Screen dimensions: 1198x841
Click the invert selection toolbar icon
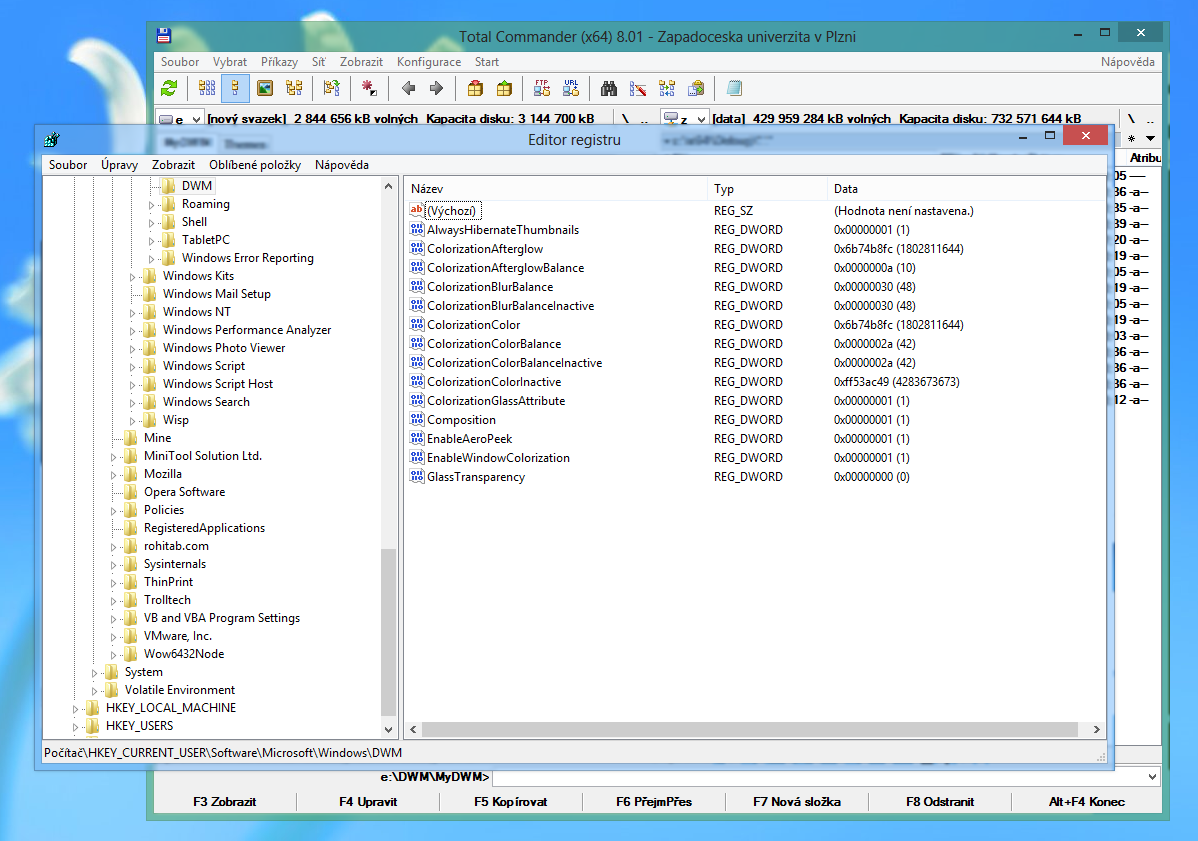pyautogui.click(x=332, y=89)
